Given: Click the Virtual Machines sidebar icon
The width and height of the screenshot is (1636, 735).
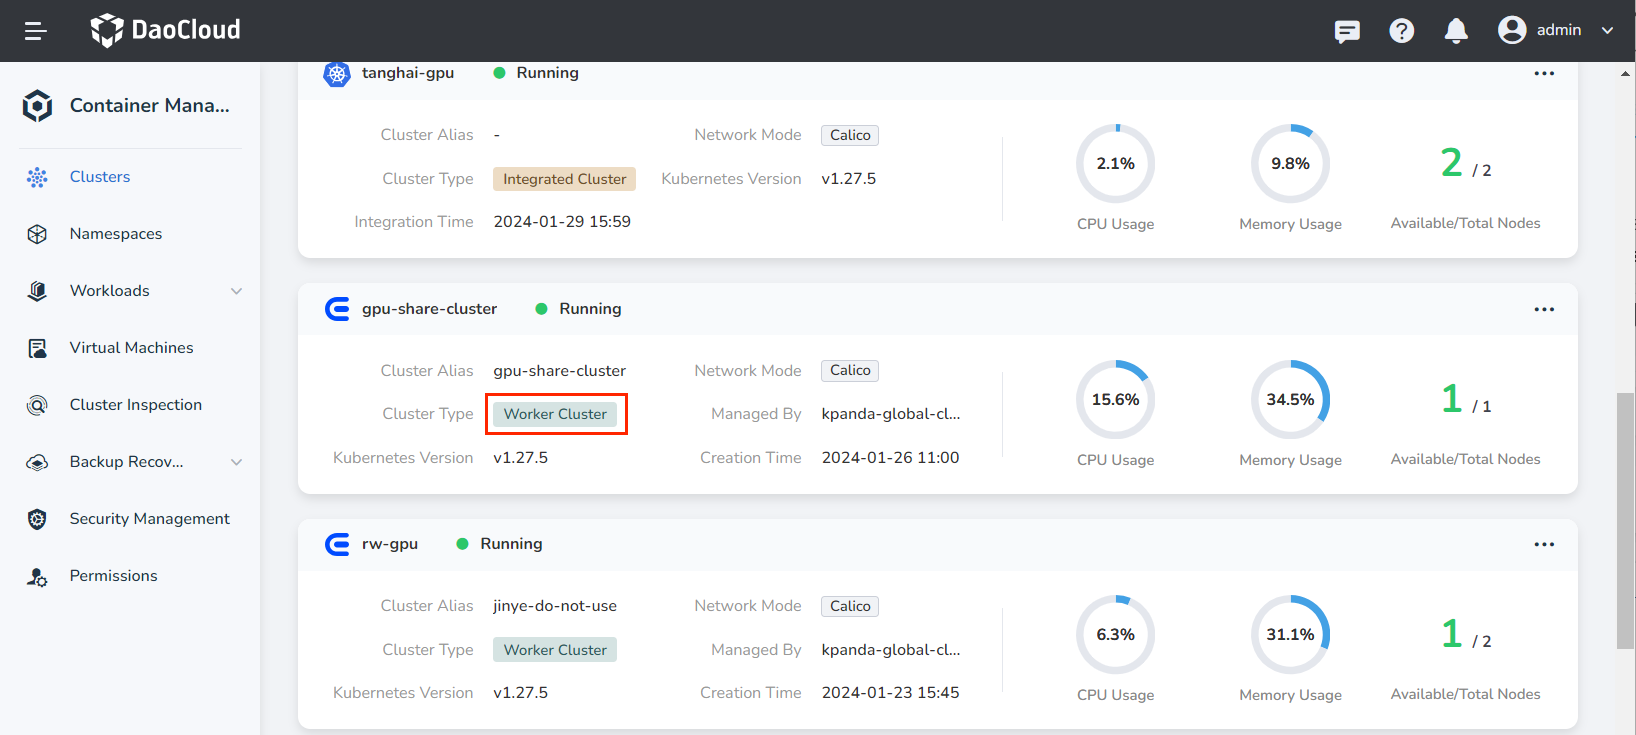Looking at the screenshot, I should tap(37, 348).
